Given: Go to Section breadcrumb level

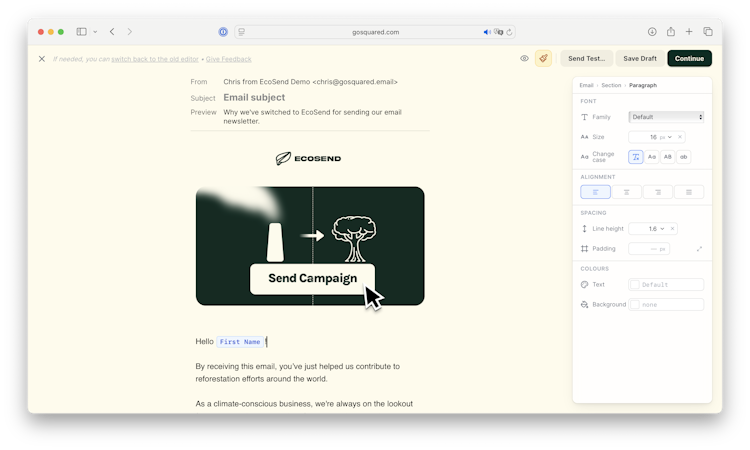Looking at the screenshot, I should pyautogui.click(x=611, y=86).
